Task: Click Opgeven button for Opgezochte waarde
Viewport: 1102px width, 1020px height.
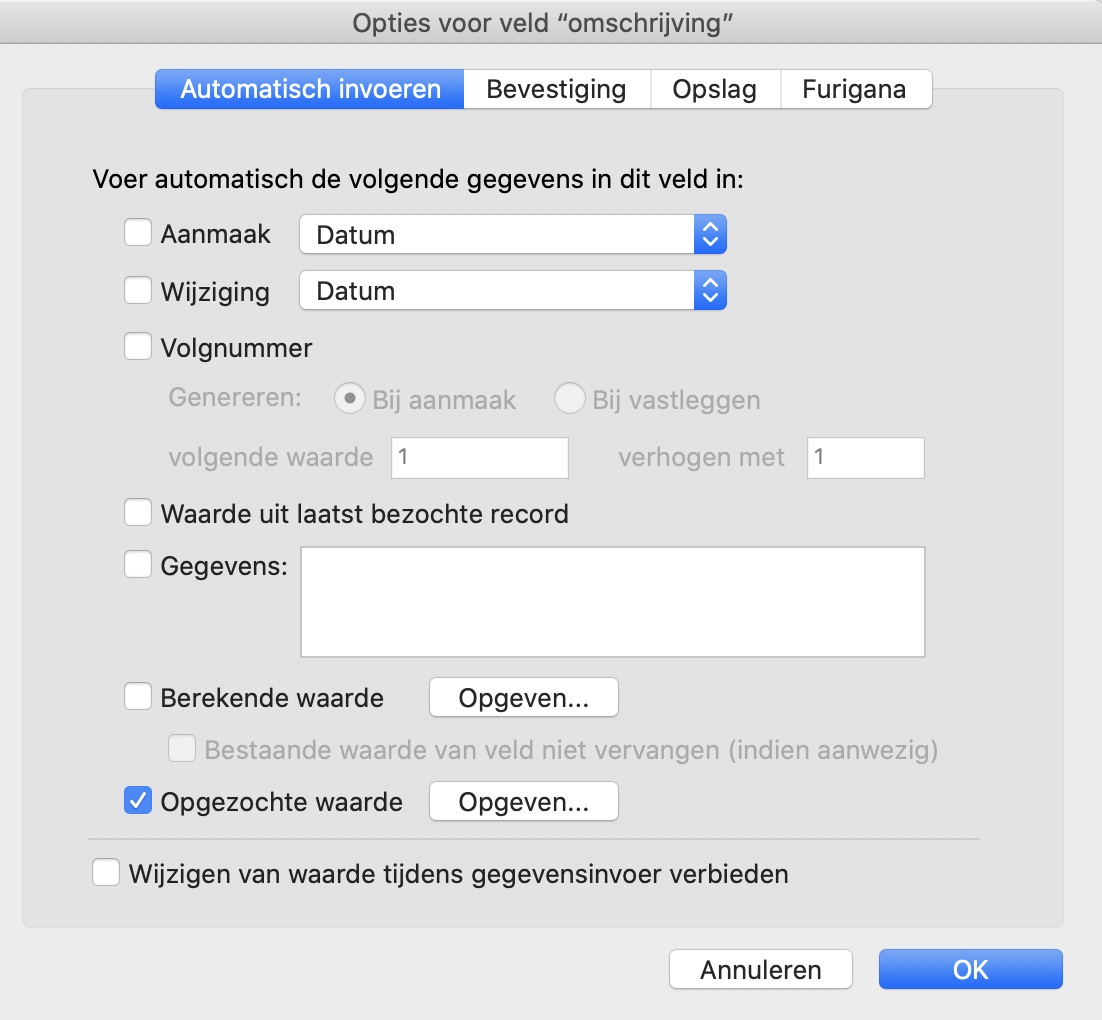Action: click(524, 801)
